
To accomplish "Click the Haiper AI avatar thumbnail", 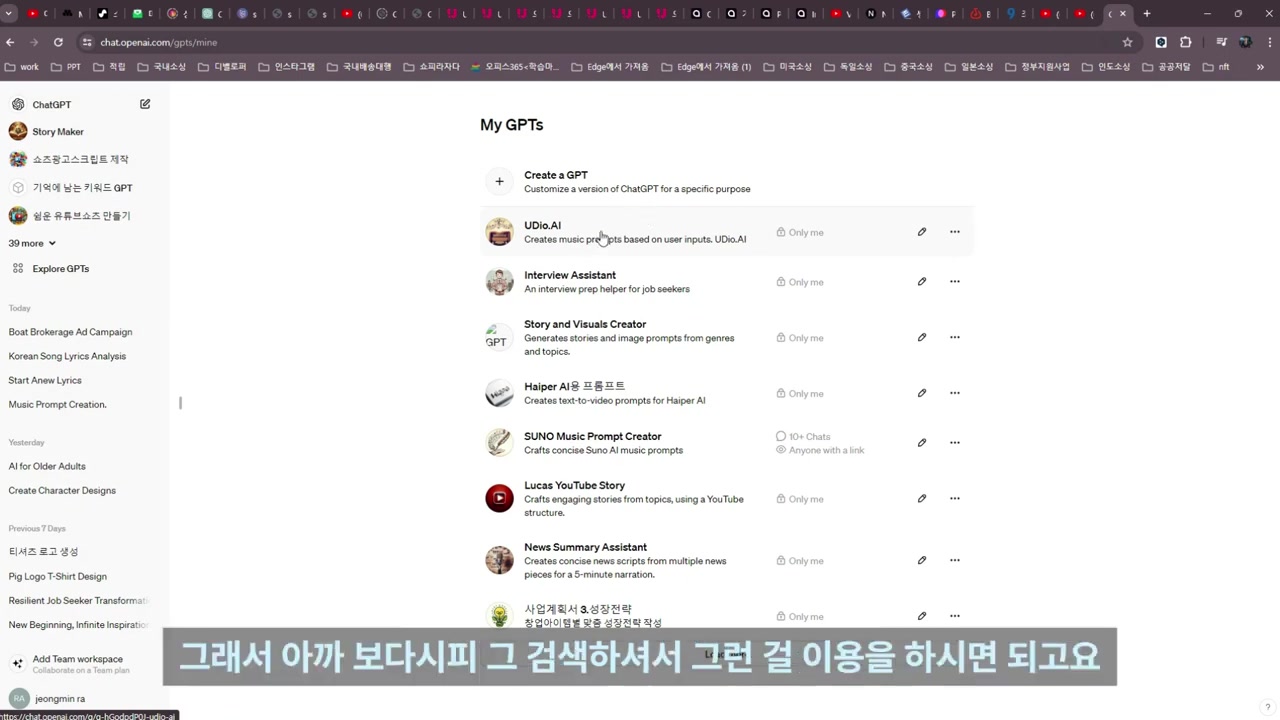I will 499,393.
